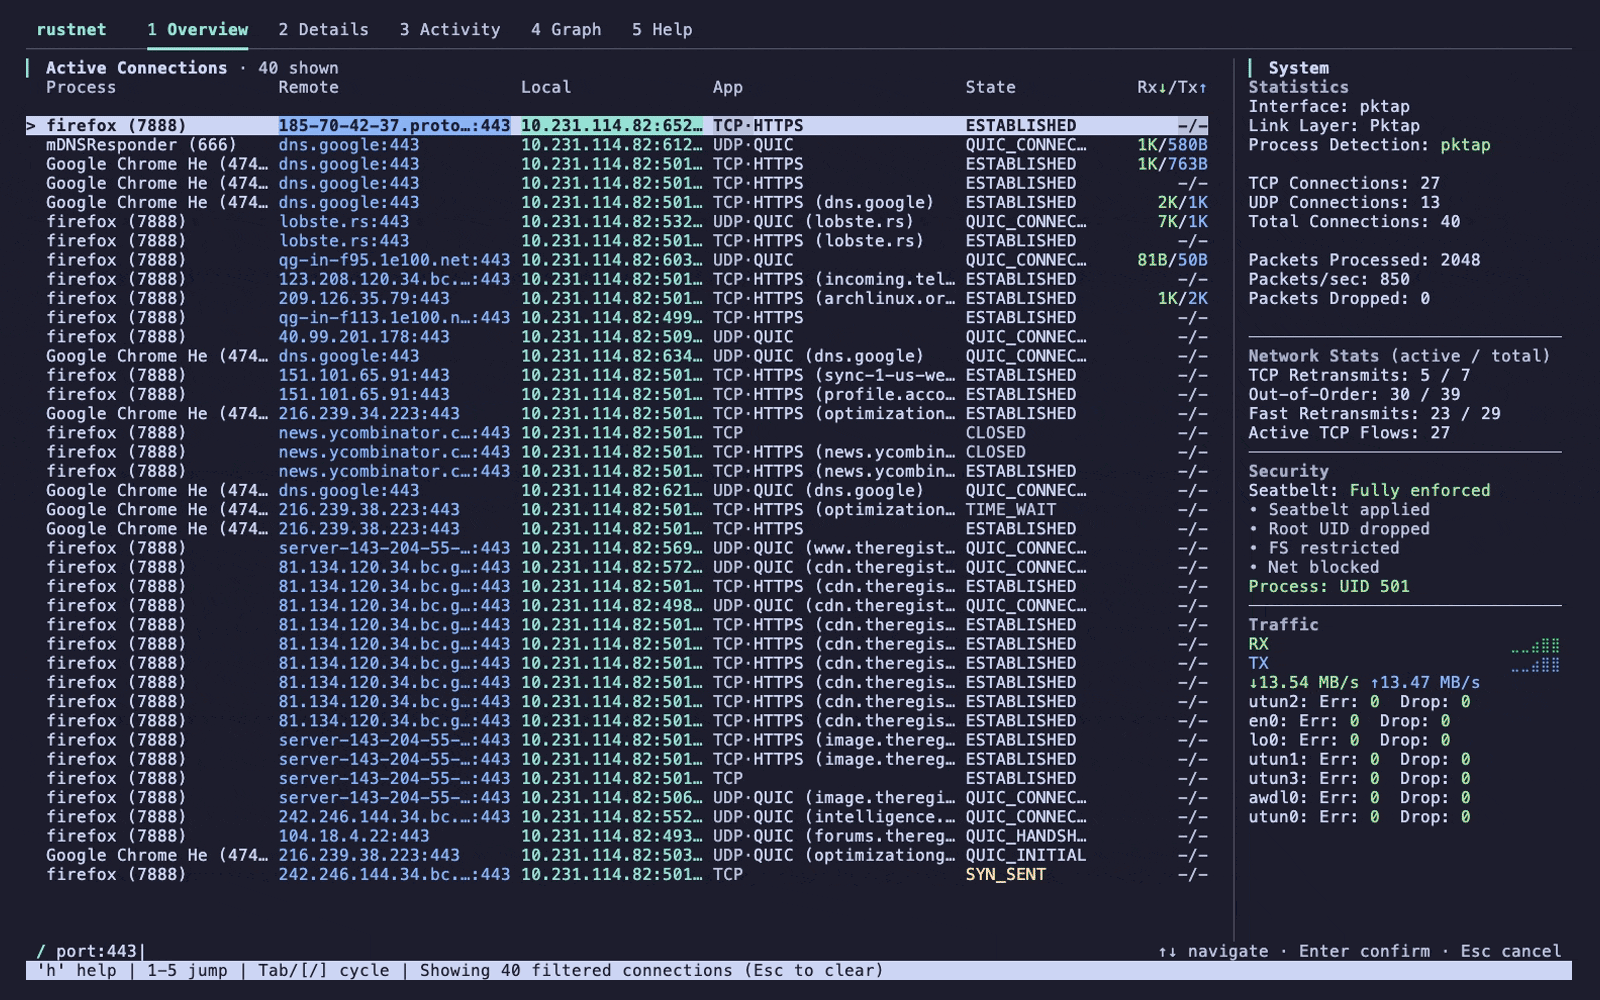Screen dimensions: 1600x1000
Task: Click the Rx↓/Tx↑ column header
Action: (x=1172, y=87)
